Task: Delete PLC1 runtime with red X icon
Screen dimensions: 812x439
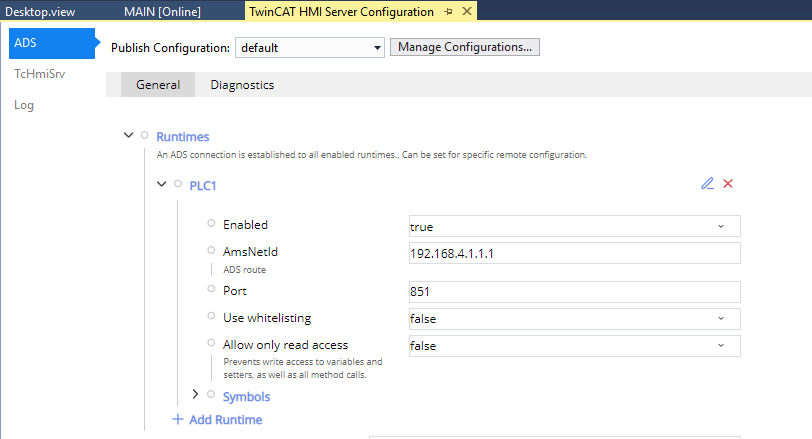Action: (x=728, y=183)
